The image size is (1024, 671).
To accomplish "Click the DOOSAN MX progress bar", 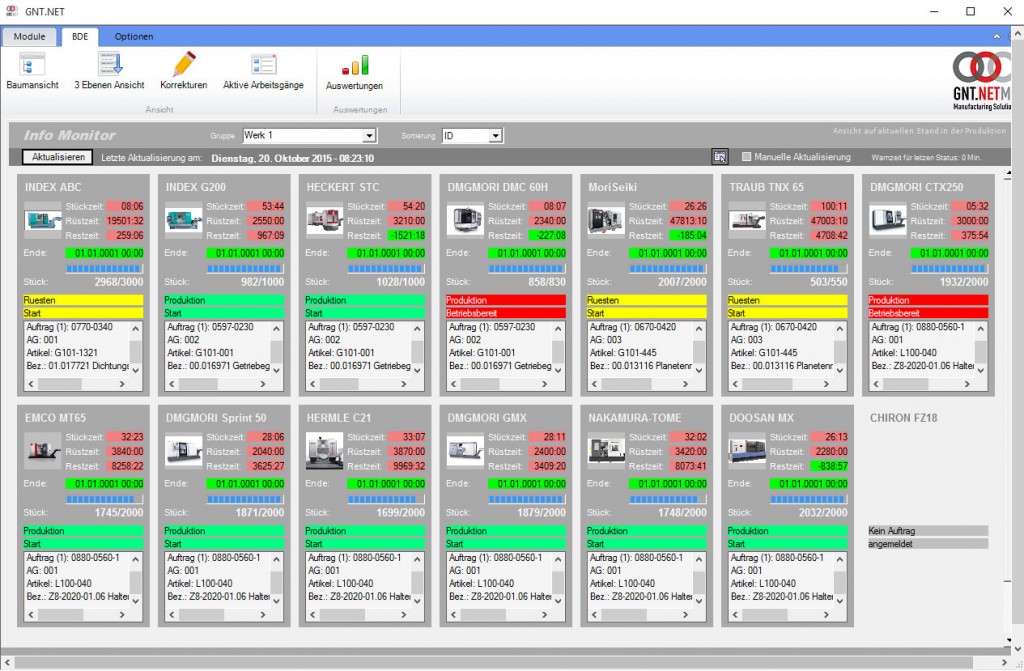I will [808, 499].
